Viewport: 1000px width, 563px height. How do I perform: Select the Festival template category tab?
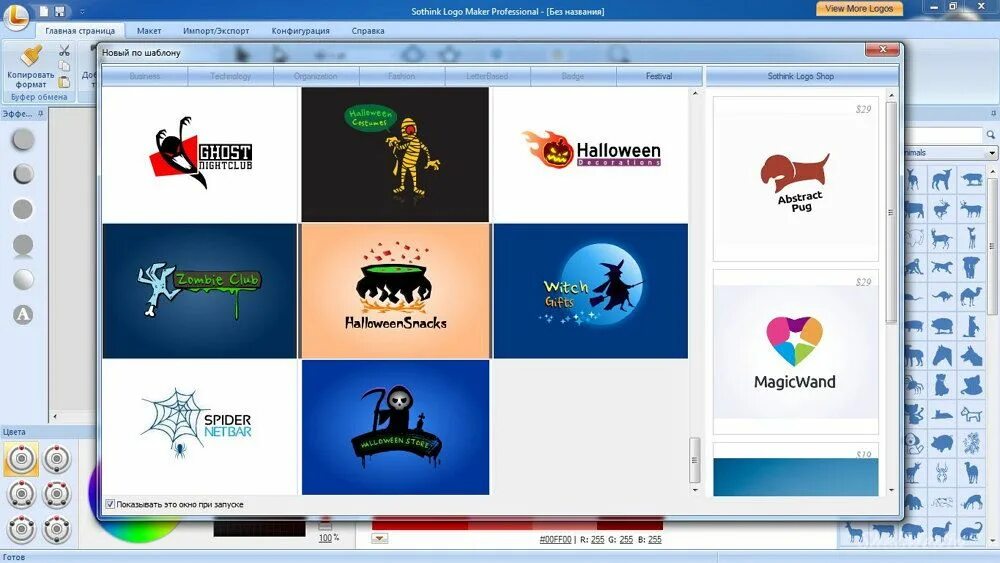[x=659, y=76]
